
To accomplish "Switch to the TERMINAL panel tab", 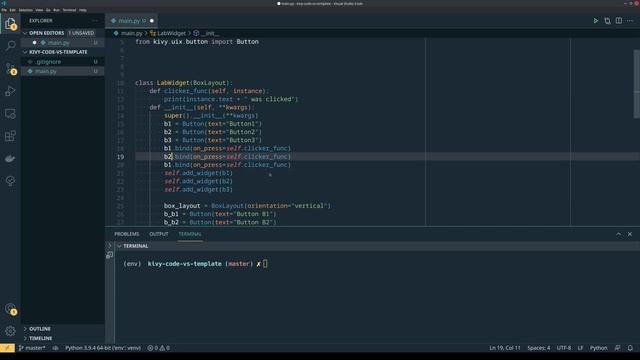I will click(190, 234).
